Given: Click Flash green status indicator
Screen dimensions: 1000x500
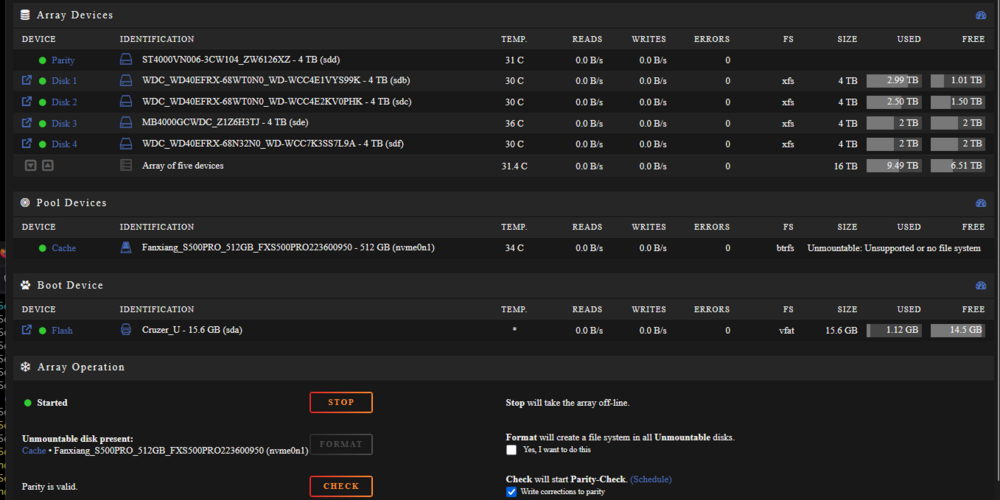Looking at the screenshot, I should point(42,331).
